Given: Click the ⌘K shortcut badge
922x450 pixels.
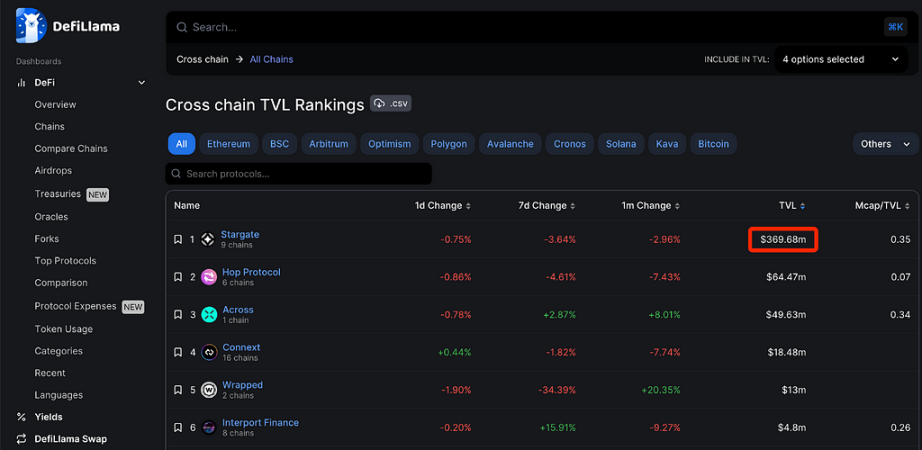Looking at the screenshot, I should [895, 27].
